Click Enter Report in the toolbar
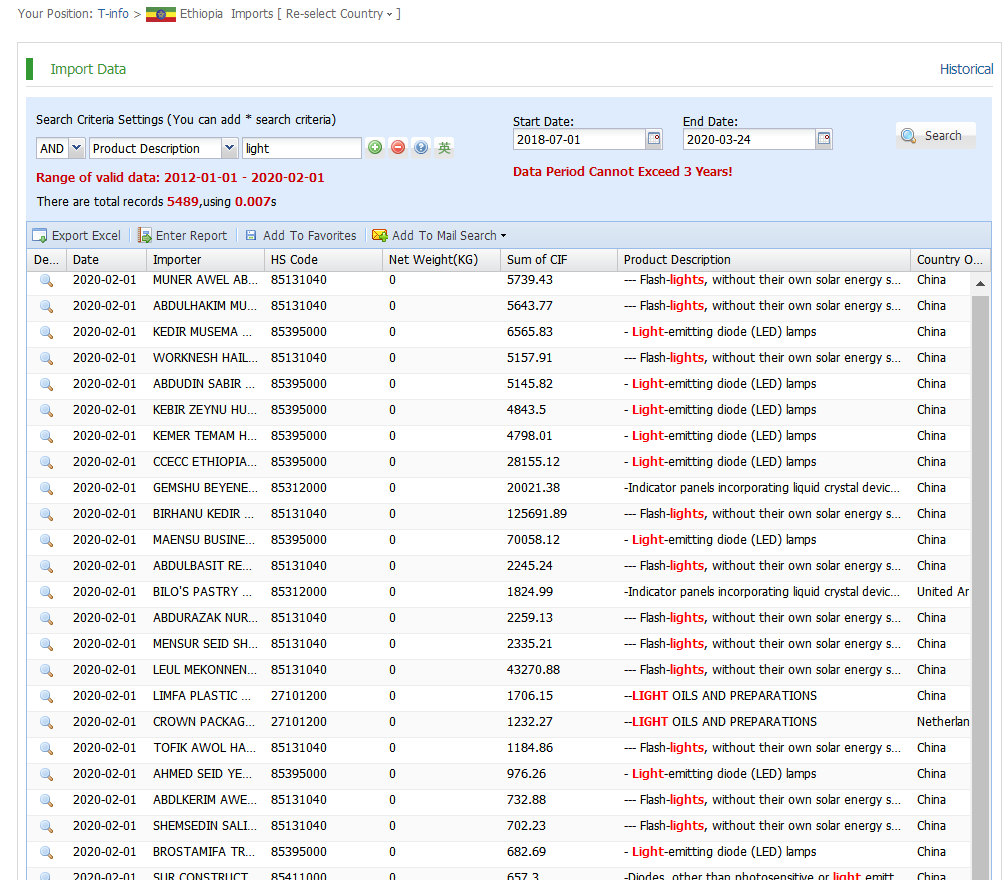 tap(182, 236)
